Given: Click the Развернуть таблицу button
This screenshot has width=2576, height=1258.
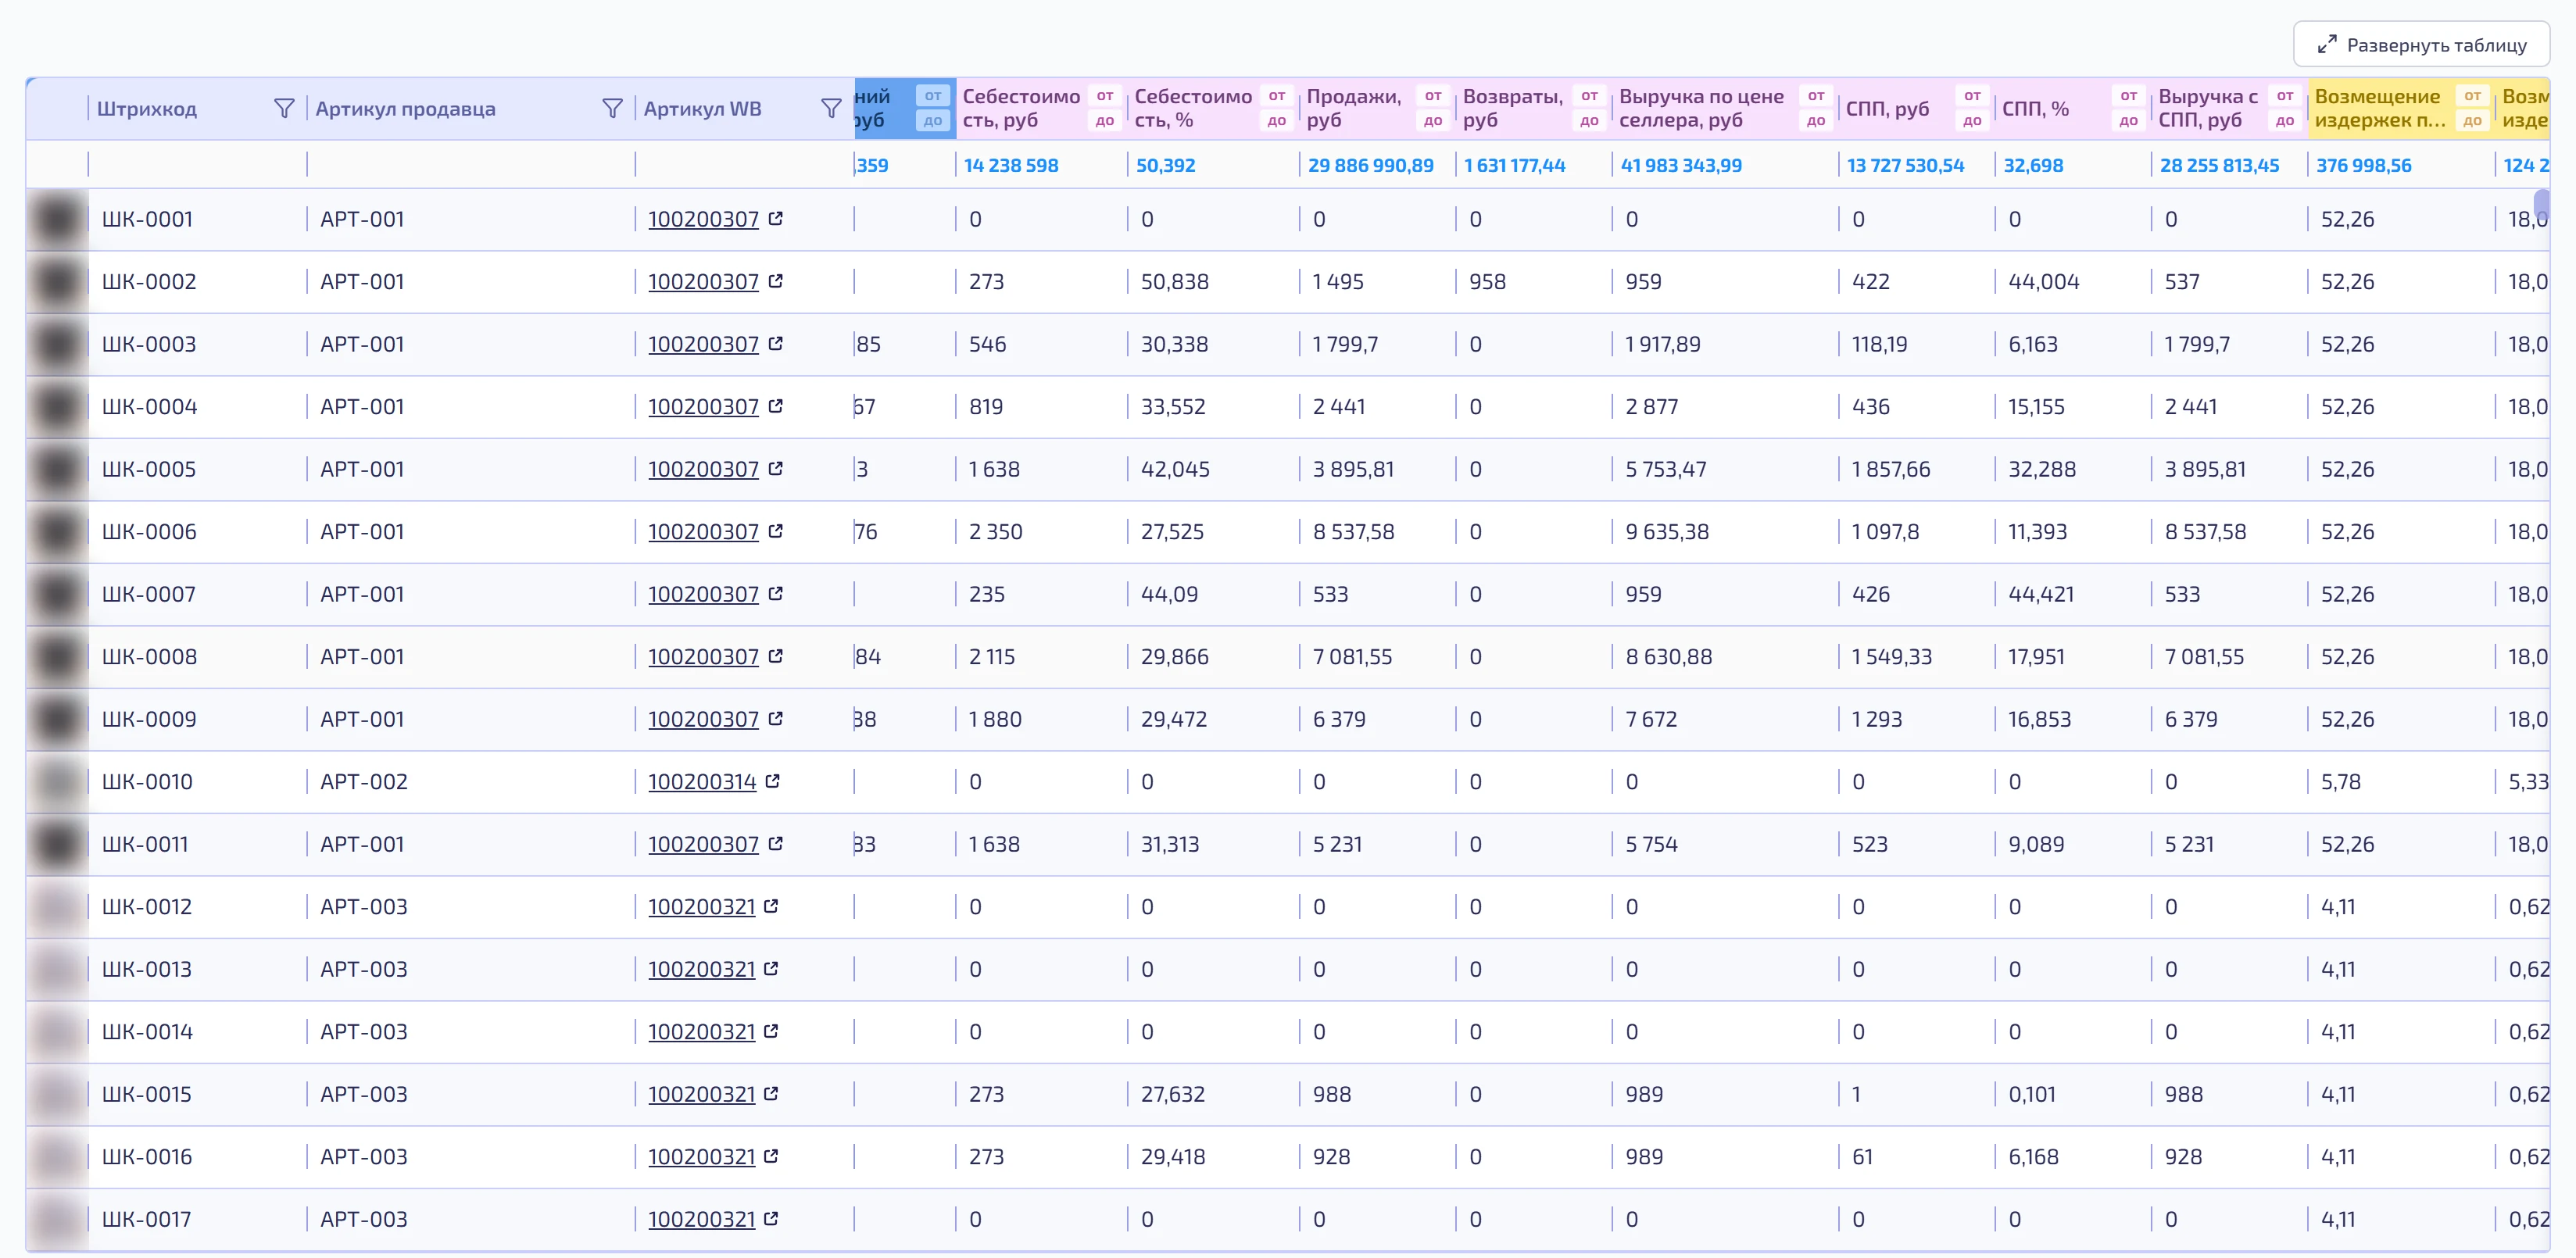Looking at the screenshot, I should [2421, 45].
